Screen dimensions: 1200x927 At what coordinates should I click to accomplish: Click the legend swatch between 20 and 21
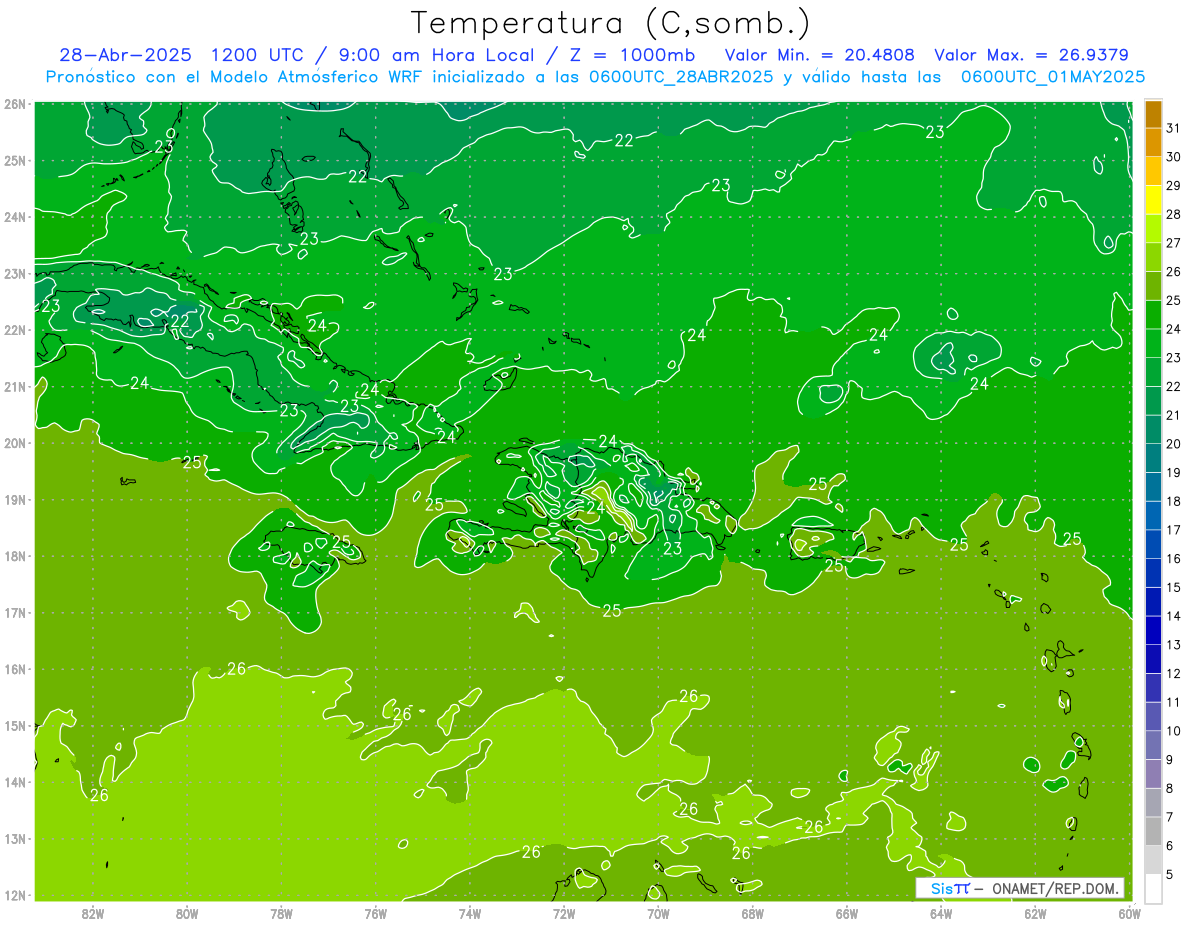(x=1153, y=429)
